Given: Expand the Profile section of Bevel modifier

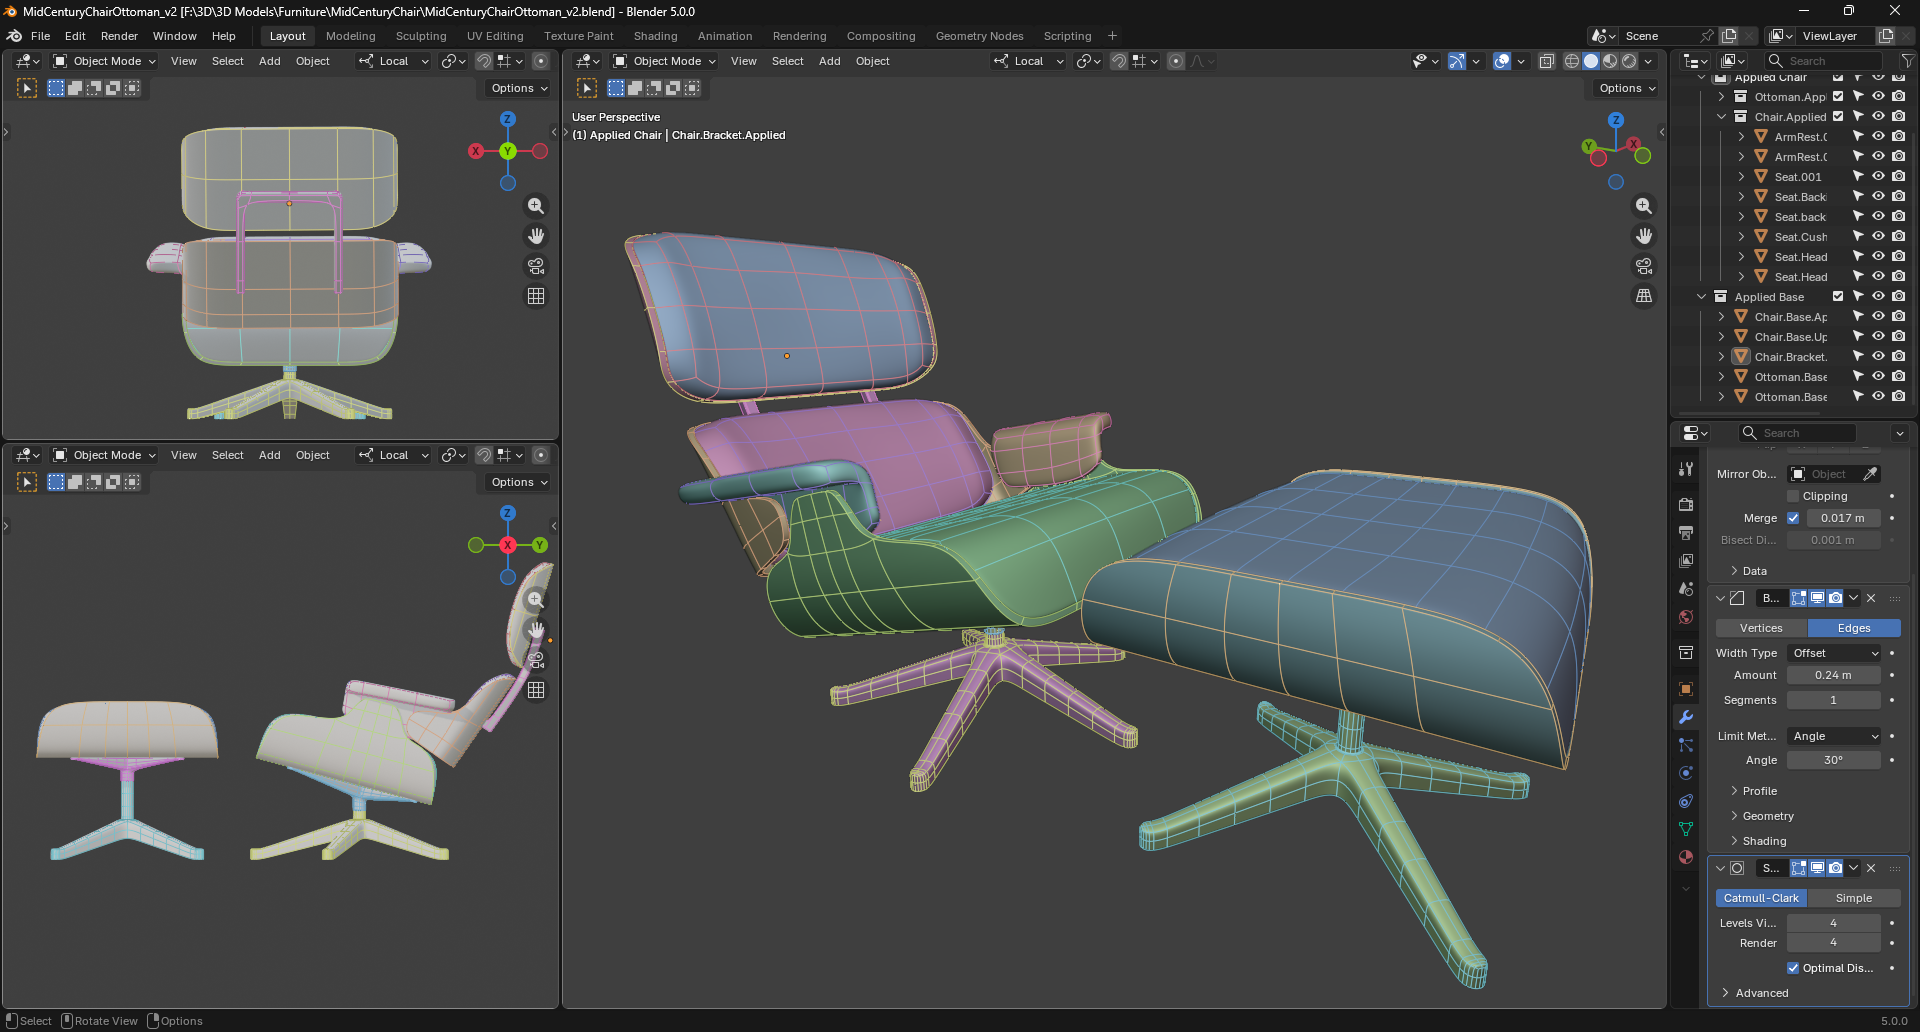Looking at the screenshot, I should click(x=1759, y=791).
